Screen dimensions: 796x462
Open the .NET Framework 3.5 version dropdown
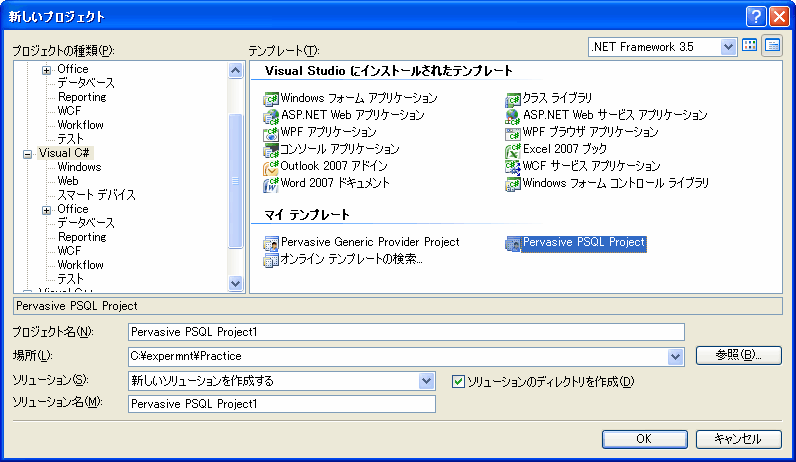(x=729, y=46)
